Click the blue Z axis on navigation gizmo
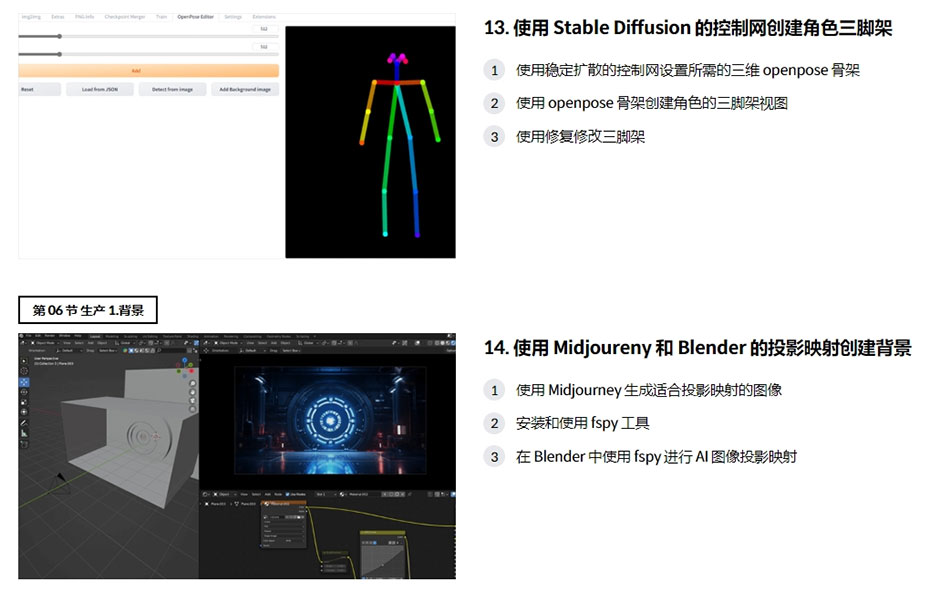Screen dimensions: 930x594 point(184,360)
